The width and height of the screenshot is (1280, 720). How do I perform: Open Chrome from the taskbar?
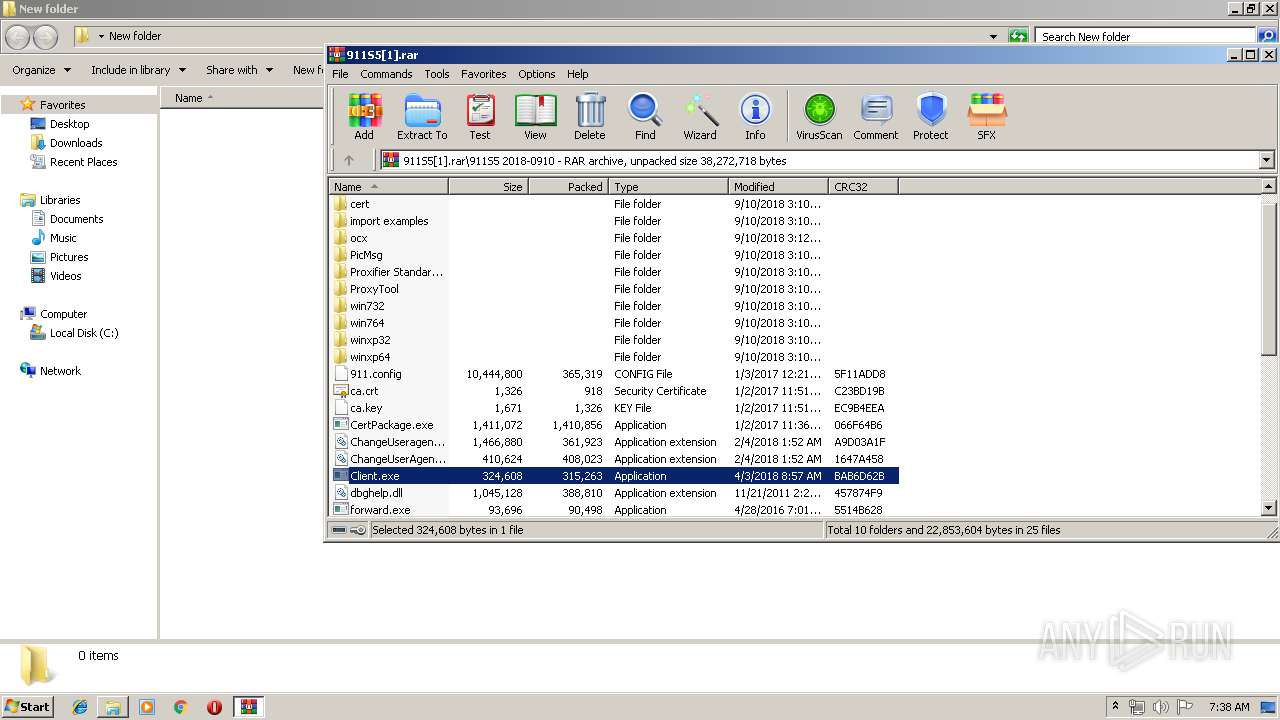click(180, 707)
